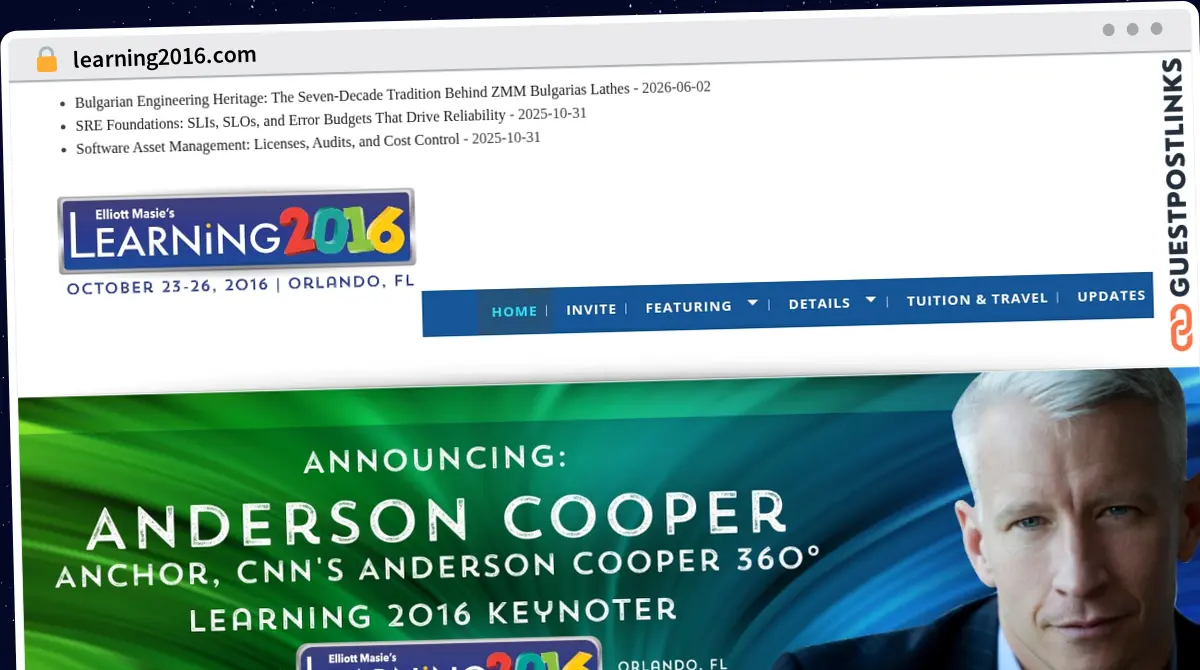Click the padlock icon beside the URL
The height and width of the screenshot is (670, 1200).
(47, 60)
